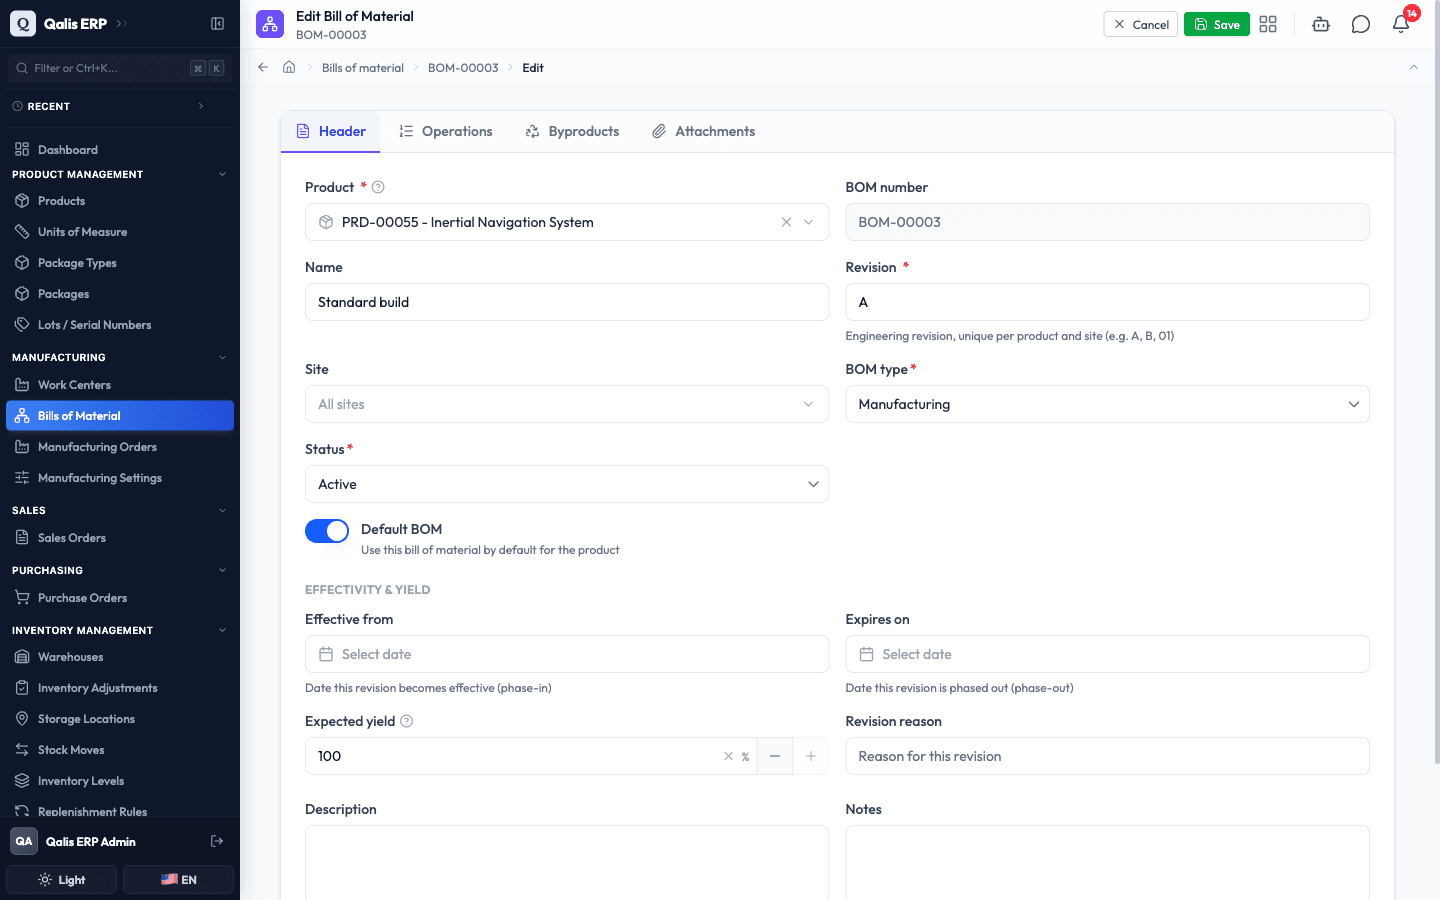The height and width of the screenshot is (900, 1440).
Task: Collapse the Product Management section
Action: tap(222, 174)
